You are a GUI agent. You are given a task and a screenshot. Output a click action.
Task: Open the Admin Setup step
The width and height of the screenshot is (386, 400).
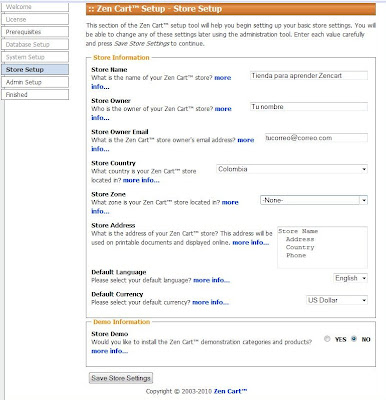[35, 82]
